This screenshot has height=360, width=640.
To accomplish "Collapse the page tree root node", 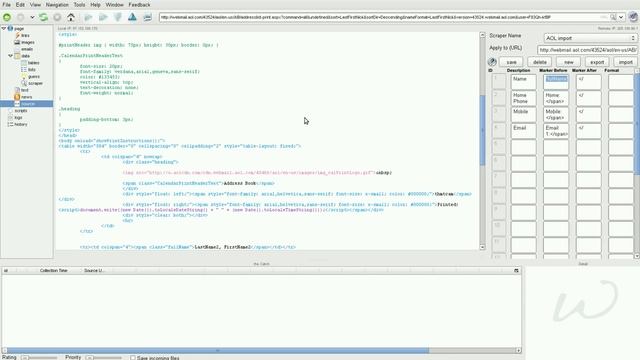I will point(4,29).
